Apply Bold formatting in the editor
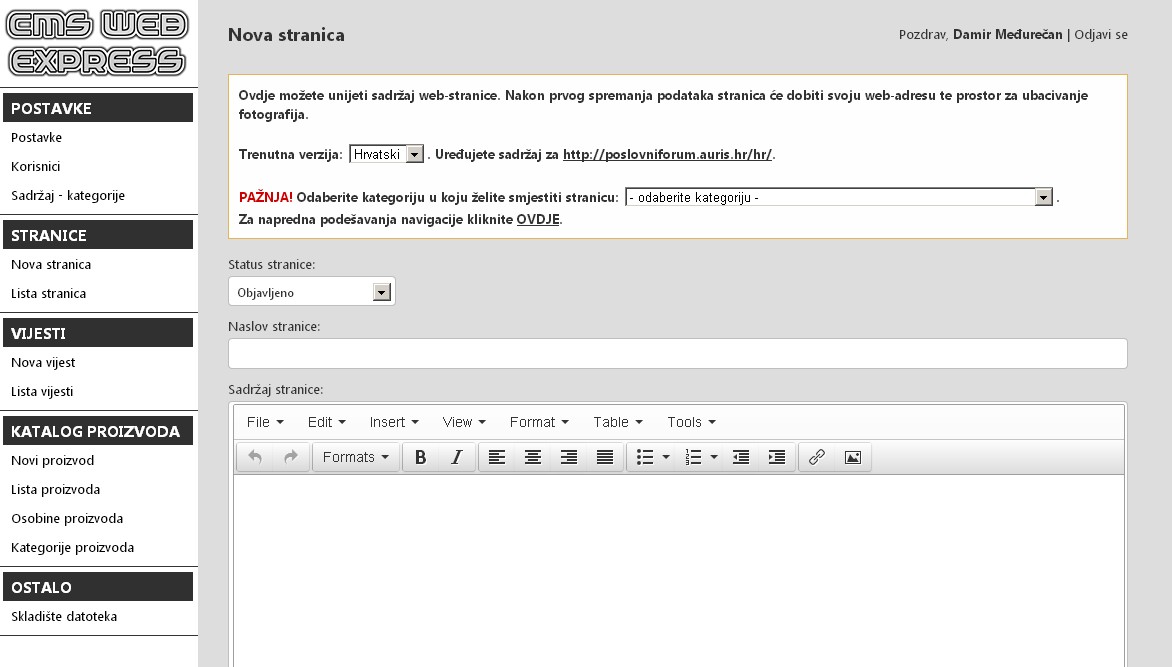Image resolution: width=1172 pixels, height=667 pixels. pos(418,457)
